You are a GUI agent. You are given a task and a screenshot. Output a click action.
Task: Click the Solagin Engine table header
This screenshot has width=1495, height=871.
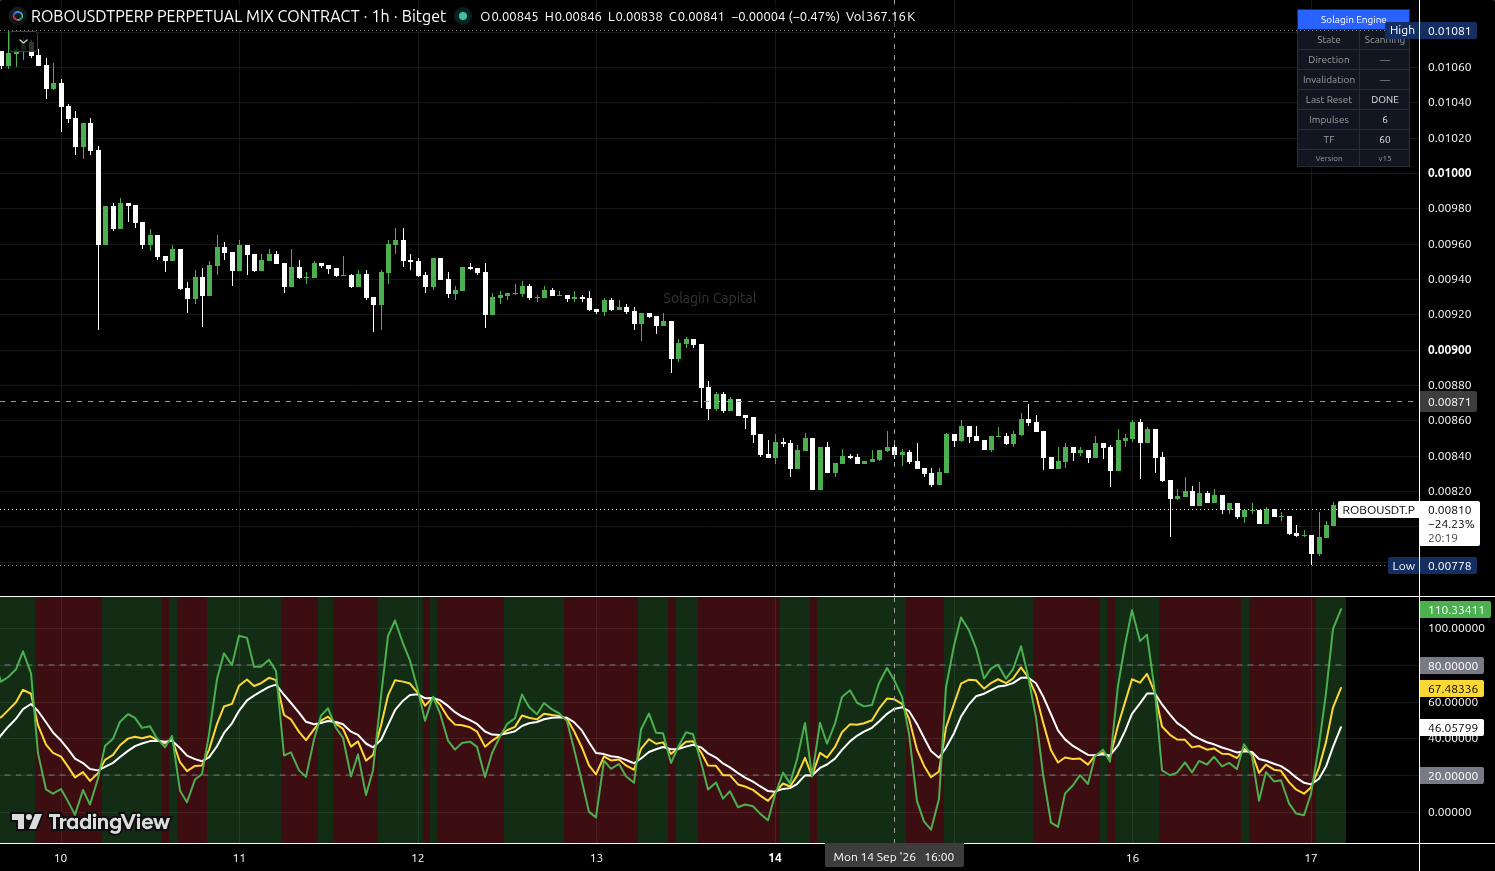[x=1353, y=19]
